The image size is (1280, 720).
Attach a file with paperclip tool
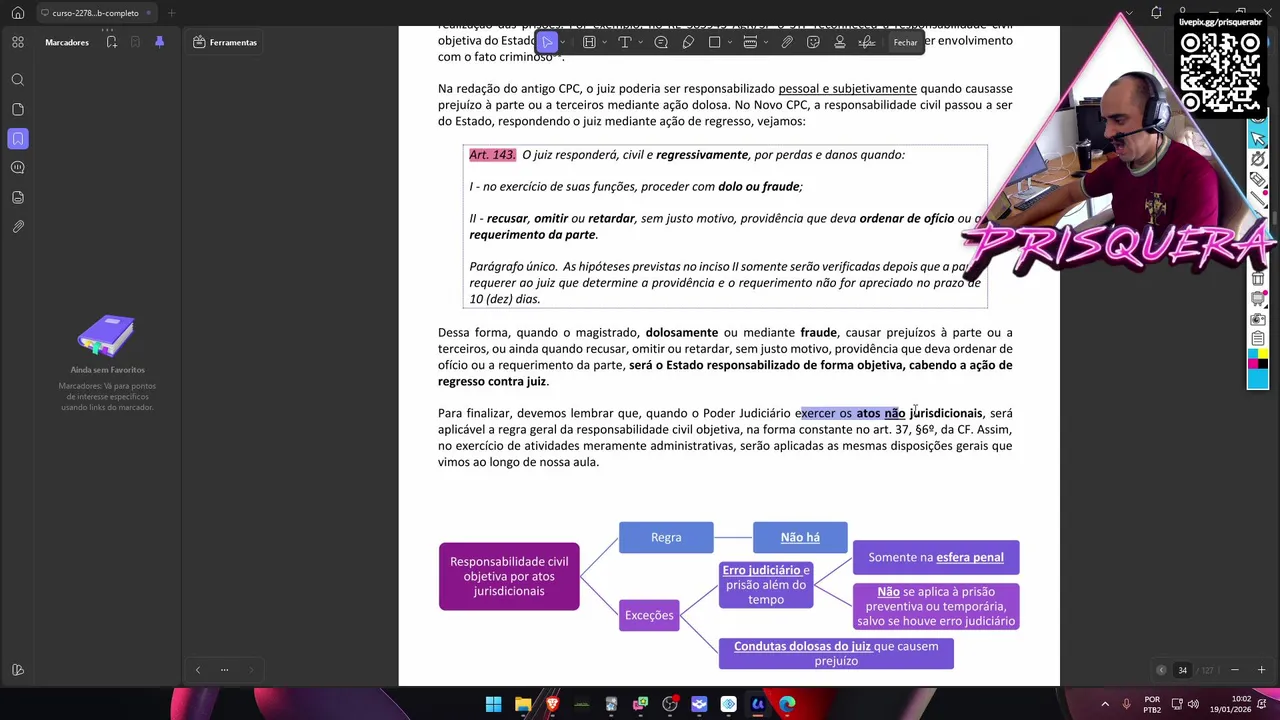pos(787,42)
